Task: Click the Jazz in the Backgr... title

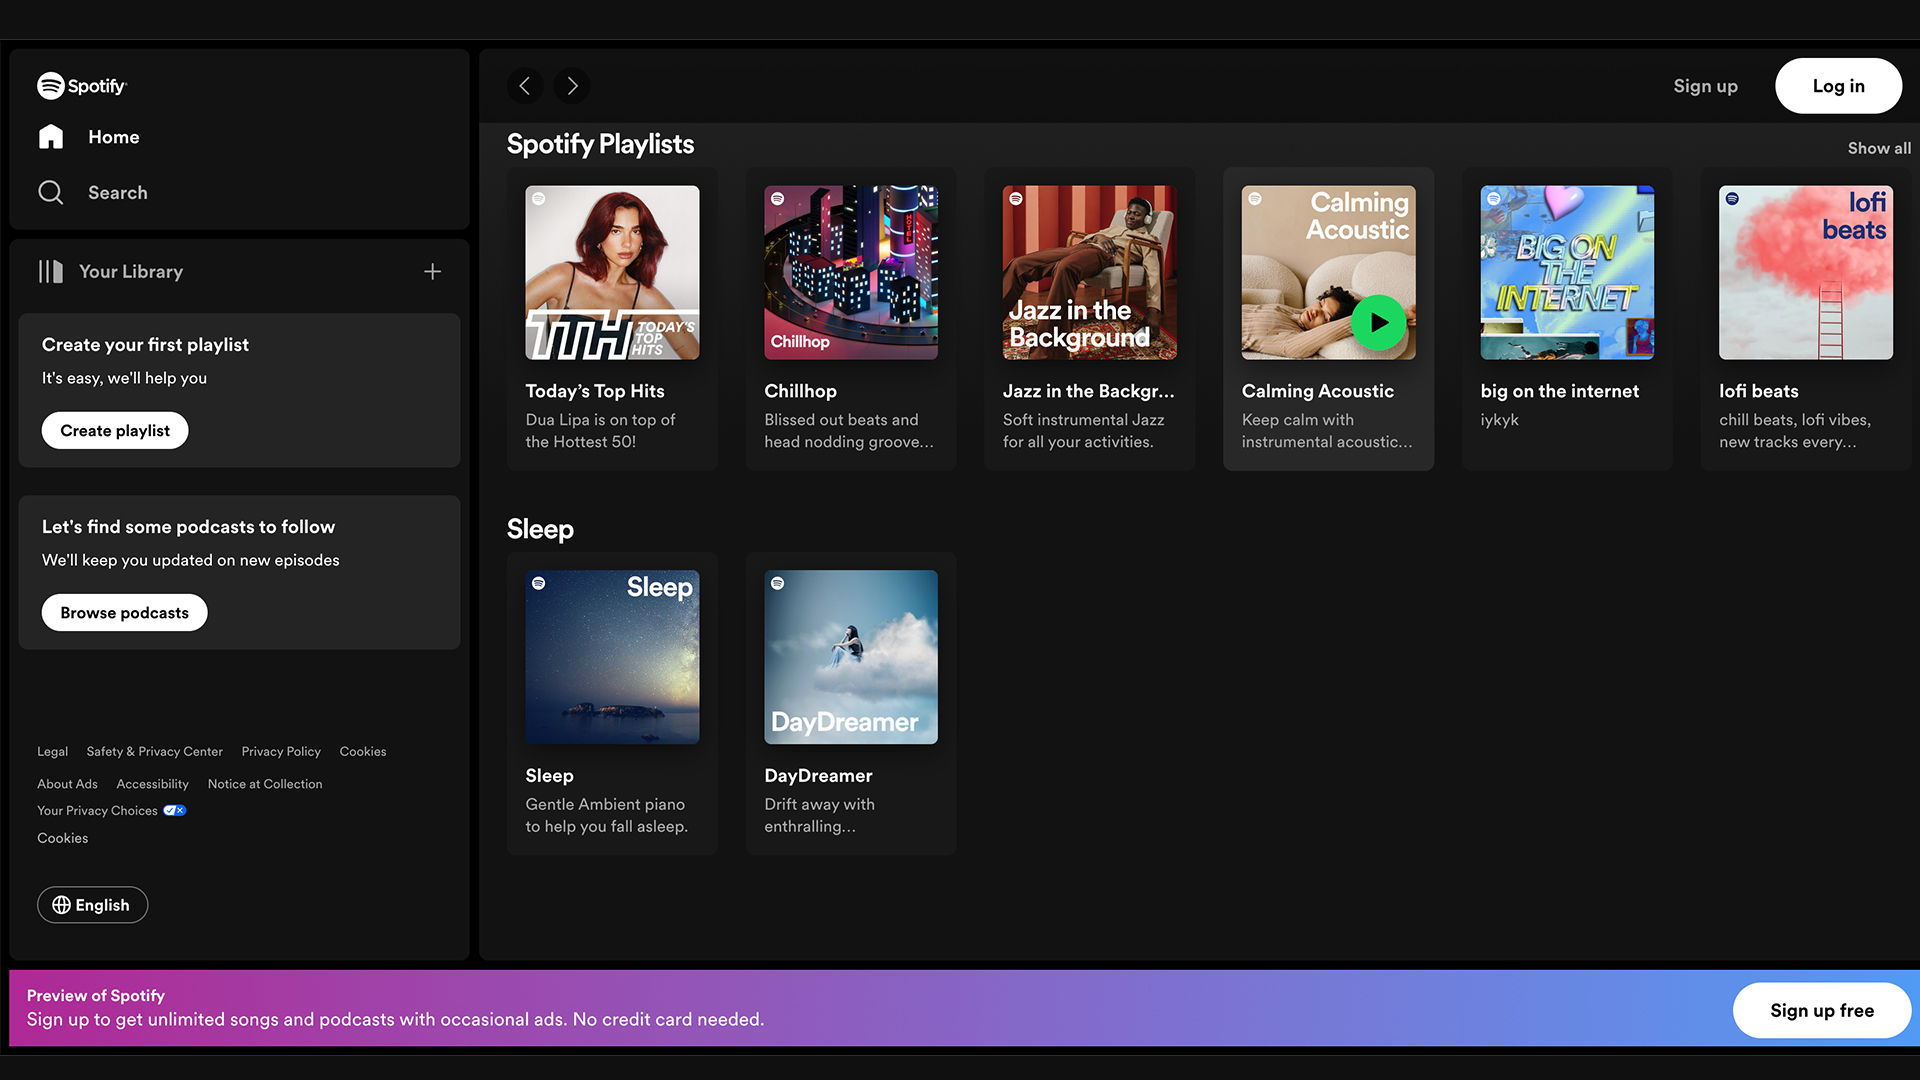Action: [1088, 392]
